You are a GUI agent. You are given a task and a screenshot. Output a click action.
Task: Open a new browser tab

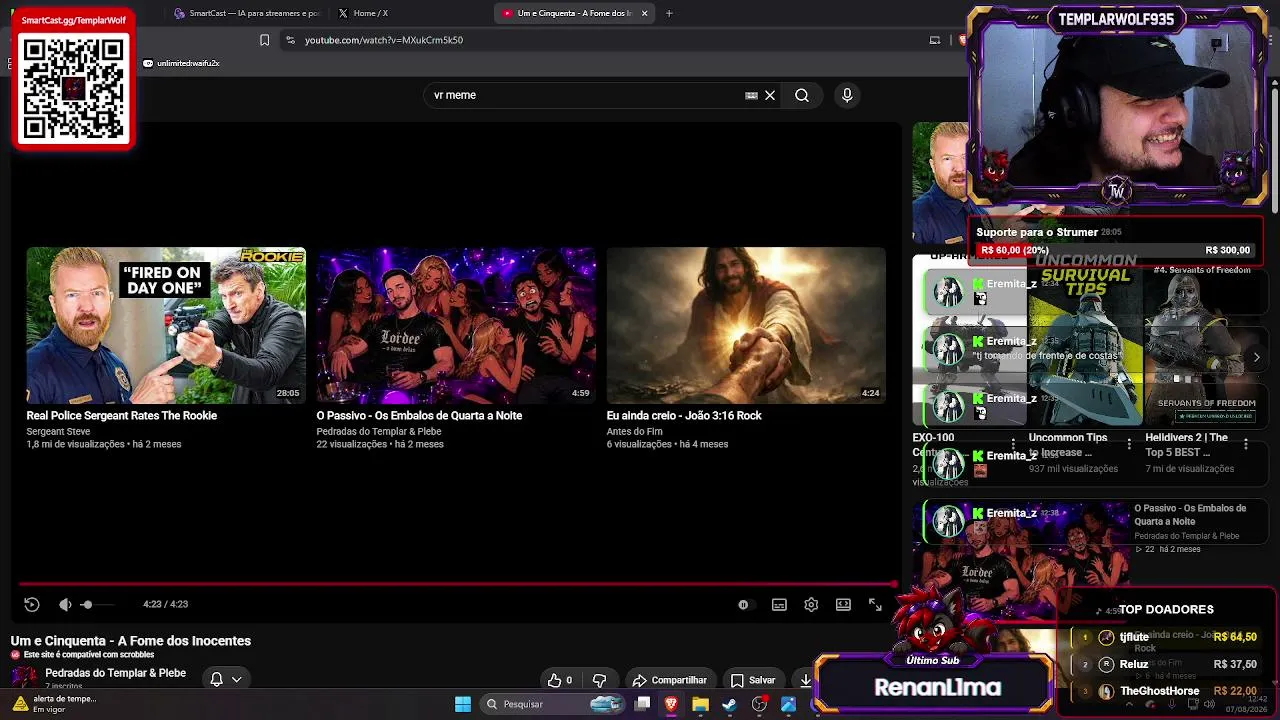[x=669, y=13]
